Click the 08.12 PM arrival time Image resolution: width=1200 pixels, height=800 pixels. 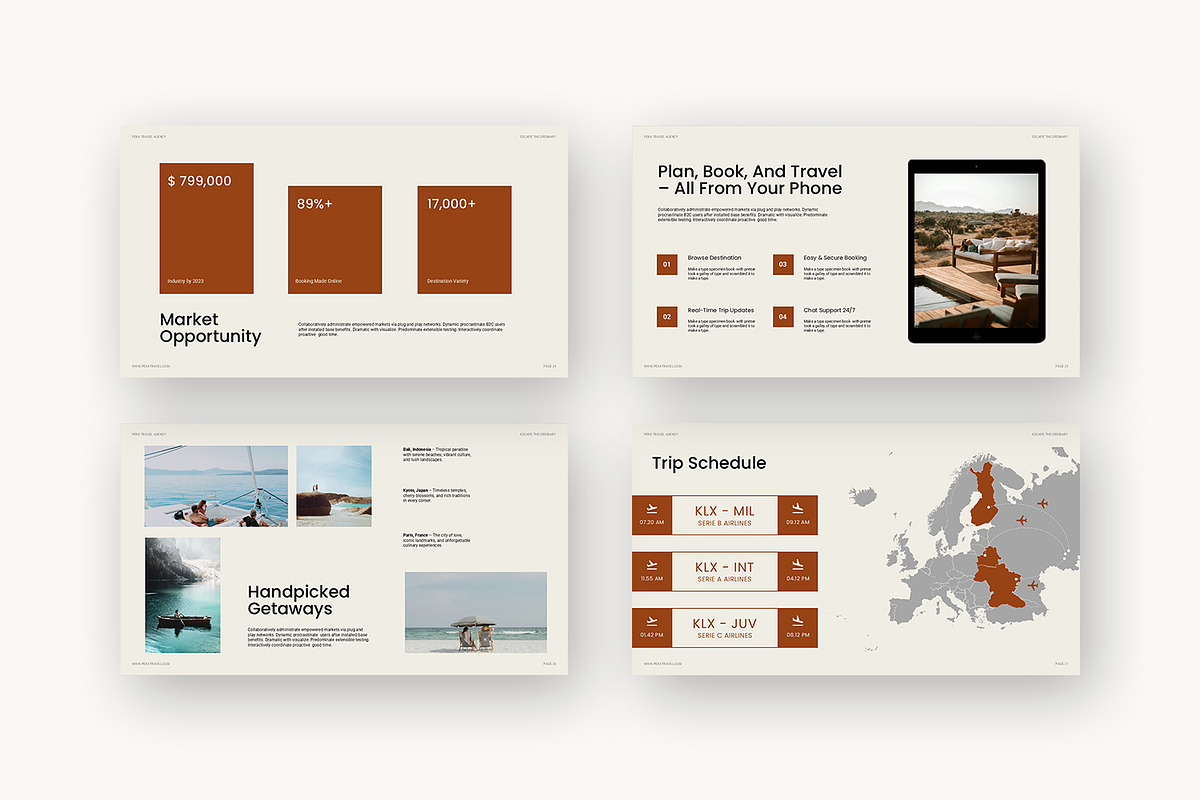798,634
